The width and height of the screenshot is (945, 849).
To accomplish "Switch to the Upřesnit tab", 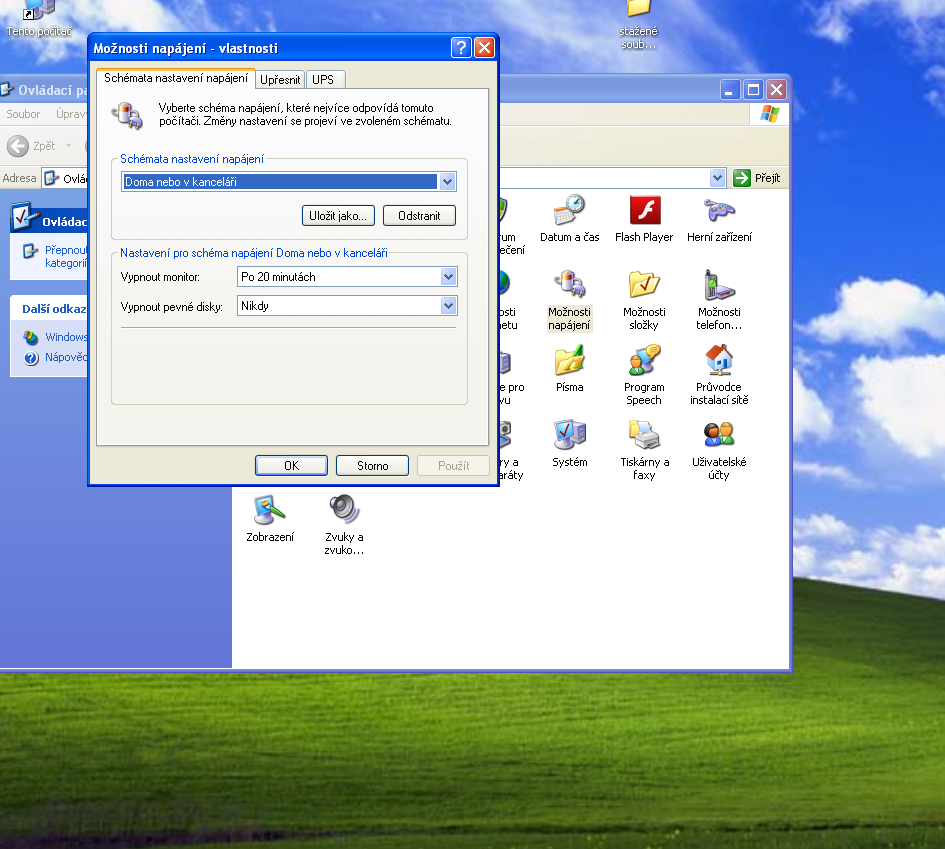I will point(280,79).
